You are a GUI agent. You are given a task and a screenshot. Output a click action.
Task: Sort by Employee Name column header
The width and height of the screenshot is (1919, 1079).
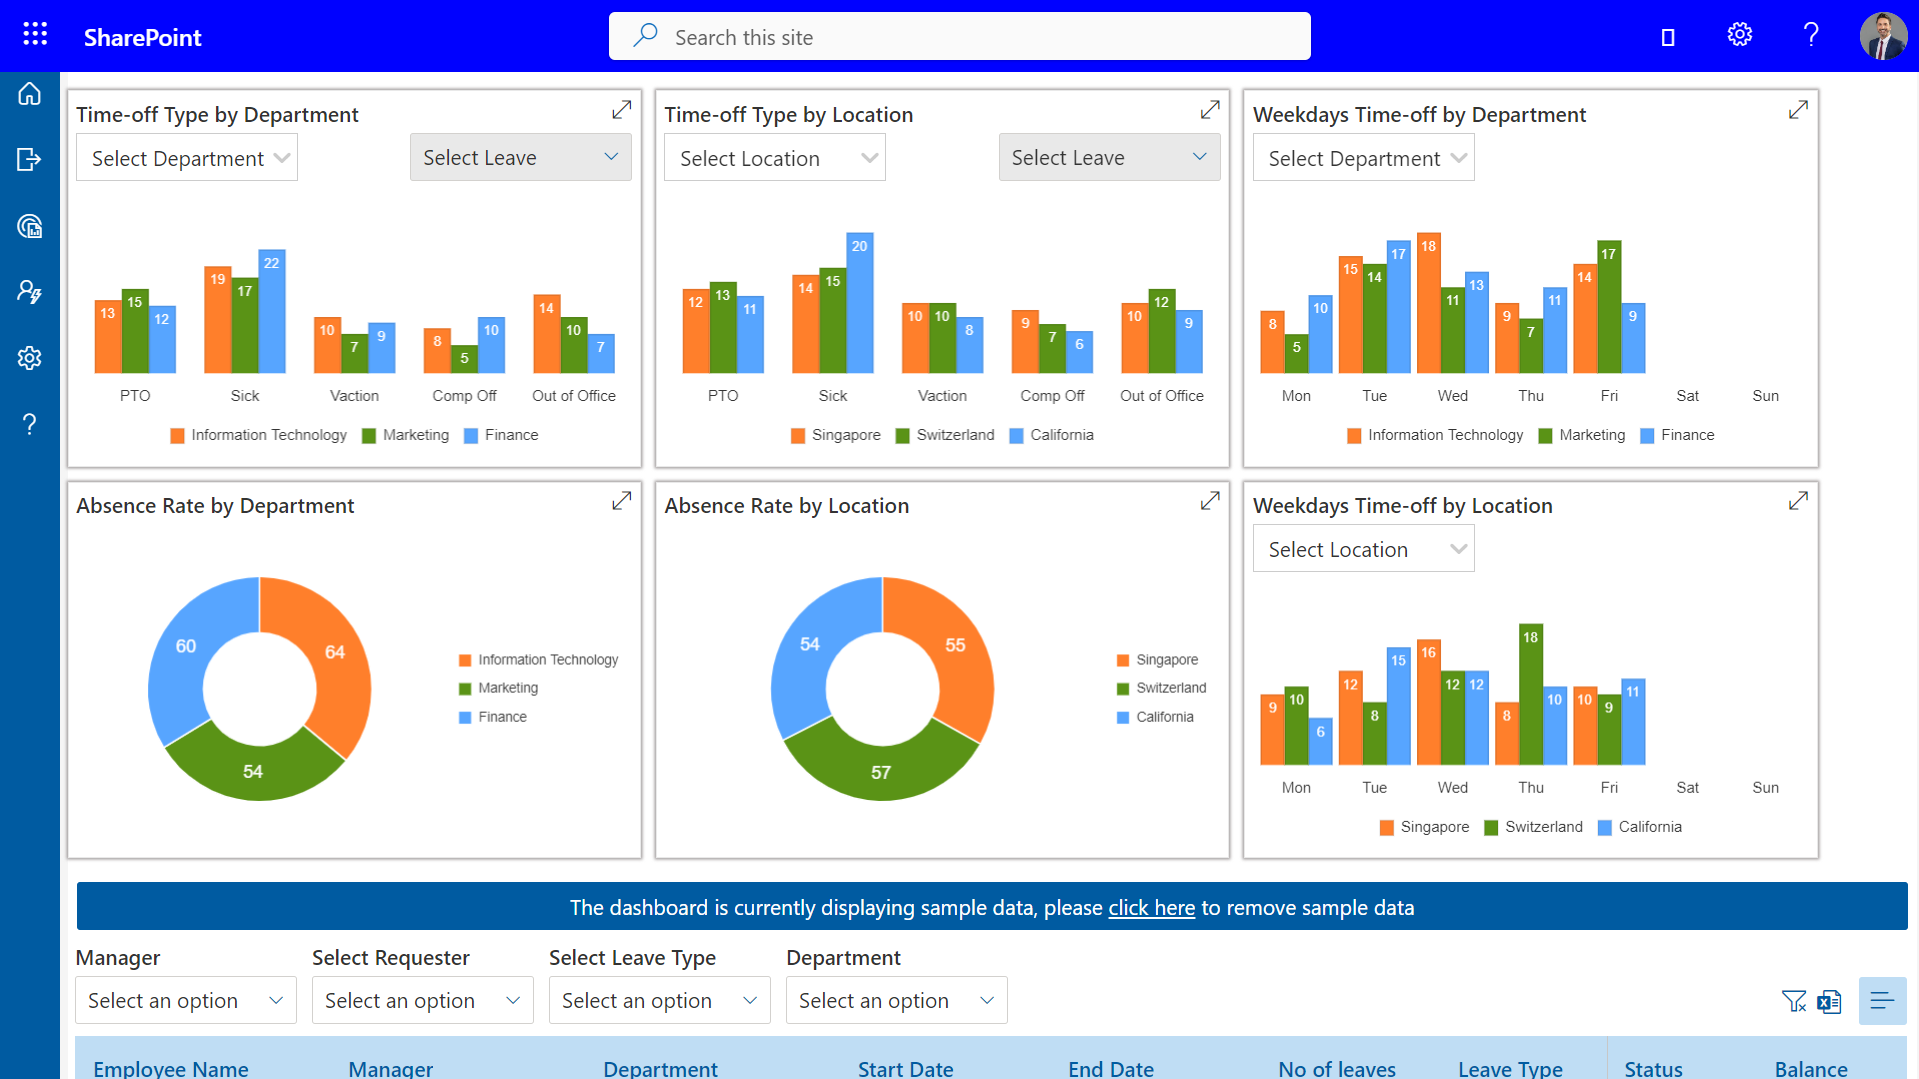point(171,1067)
